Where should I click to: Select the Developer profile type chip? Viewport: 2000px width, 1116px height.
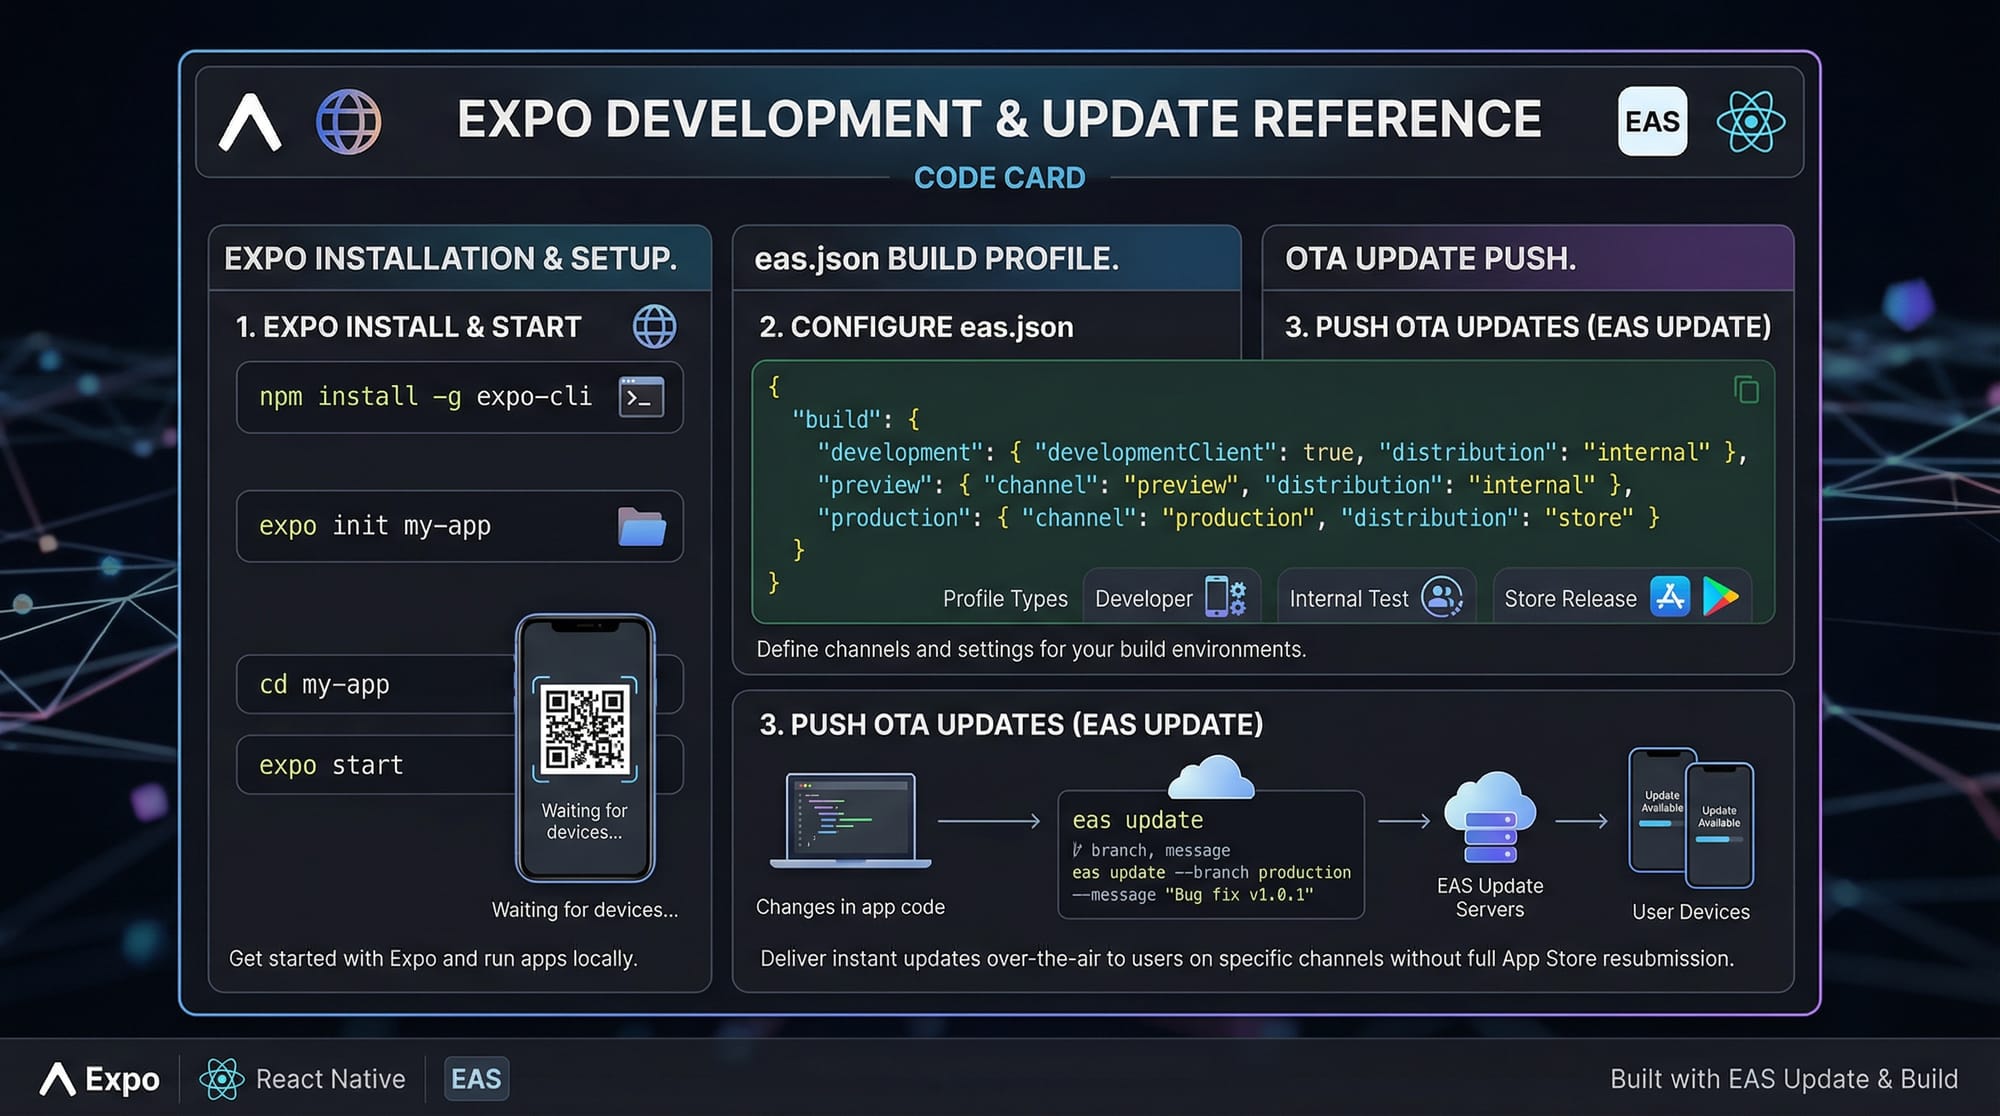click(x=1170, y=598)
